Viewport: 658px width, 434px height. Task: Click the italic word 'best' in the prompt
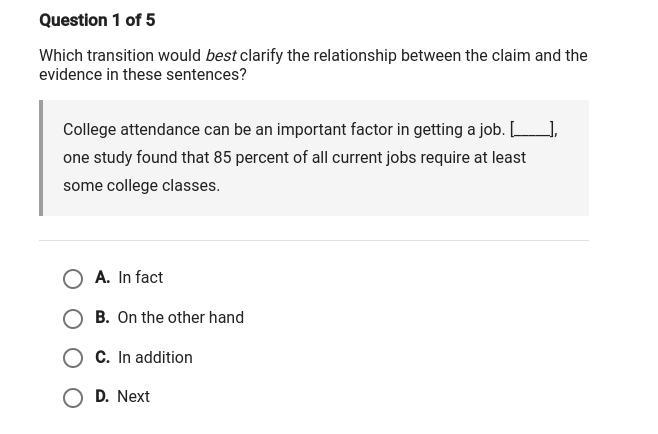220,56
